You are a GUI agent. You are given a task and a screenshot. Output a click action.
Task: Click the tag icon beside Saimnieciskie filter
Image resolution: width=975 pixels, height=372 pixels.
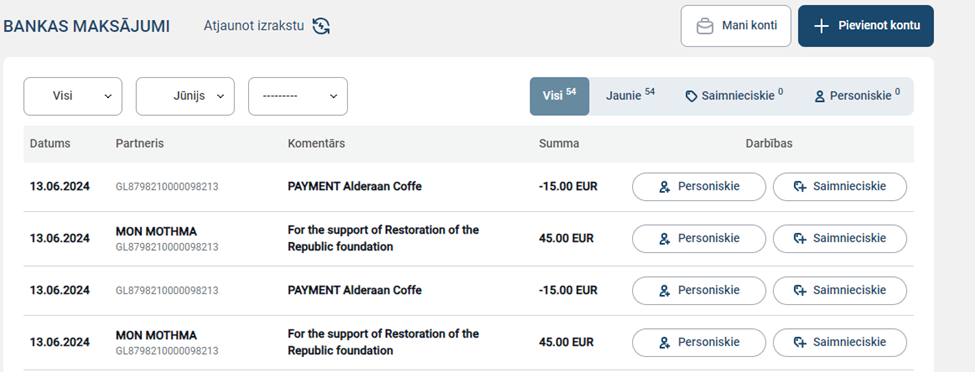tap(691, 96)
